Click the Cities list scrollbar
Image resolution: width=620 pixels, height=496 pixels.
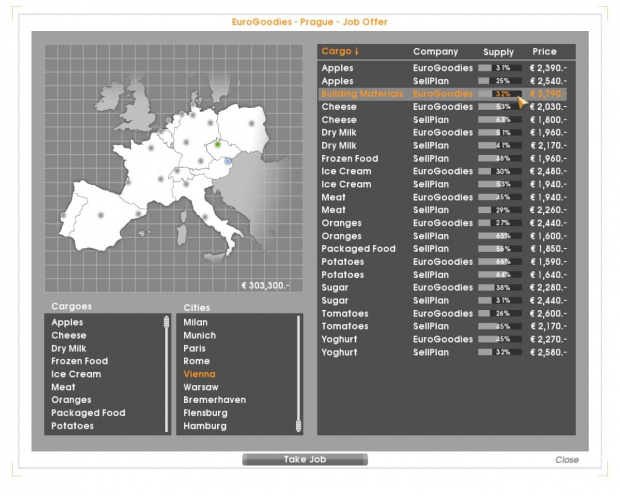coord(298,373)
